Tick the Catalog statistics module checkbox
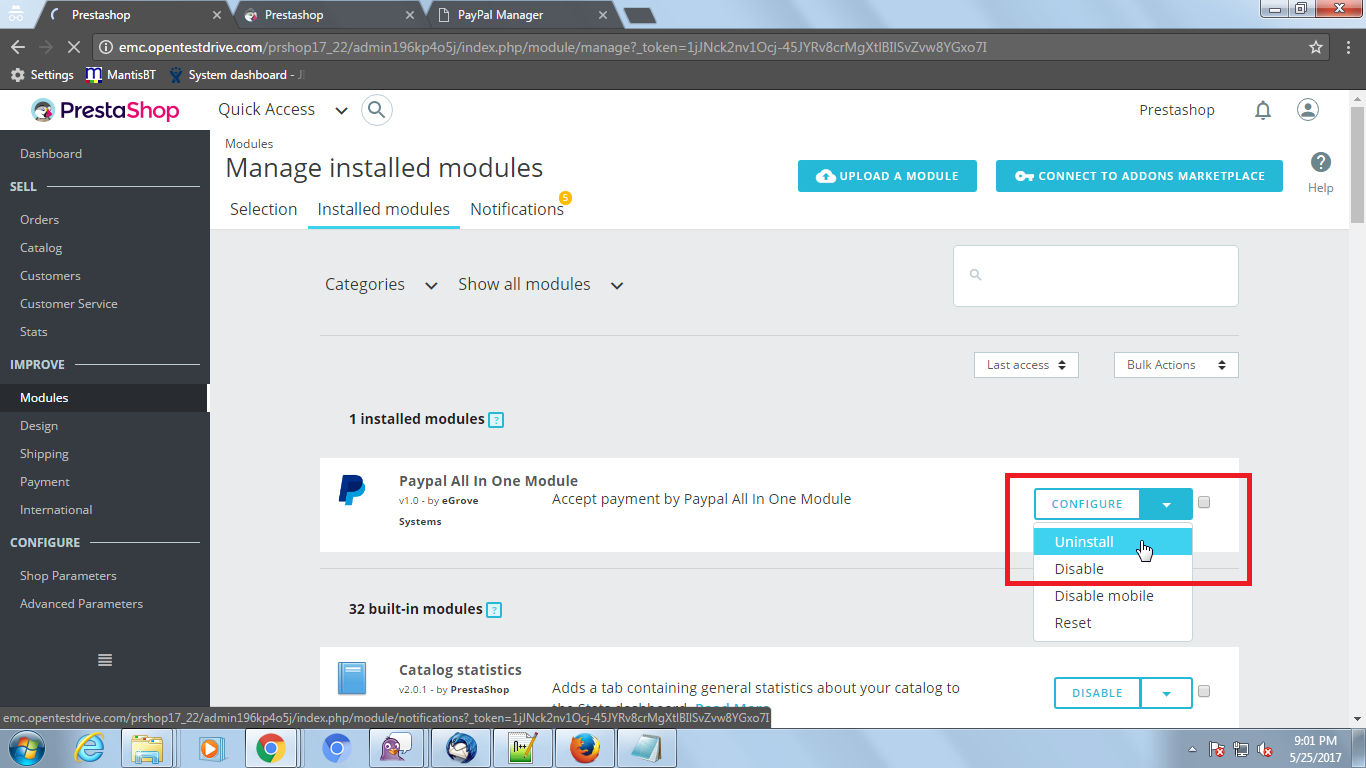Image resolution: width=1366 pixels, height=768 pixels. [x=1204, y=691]
